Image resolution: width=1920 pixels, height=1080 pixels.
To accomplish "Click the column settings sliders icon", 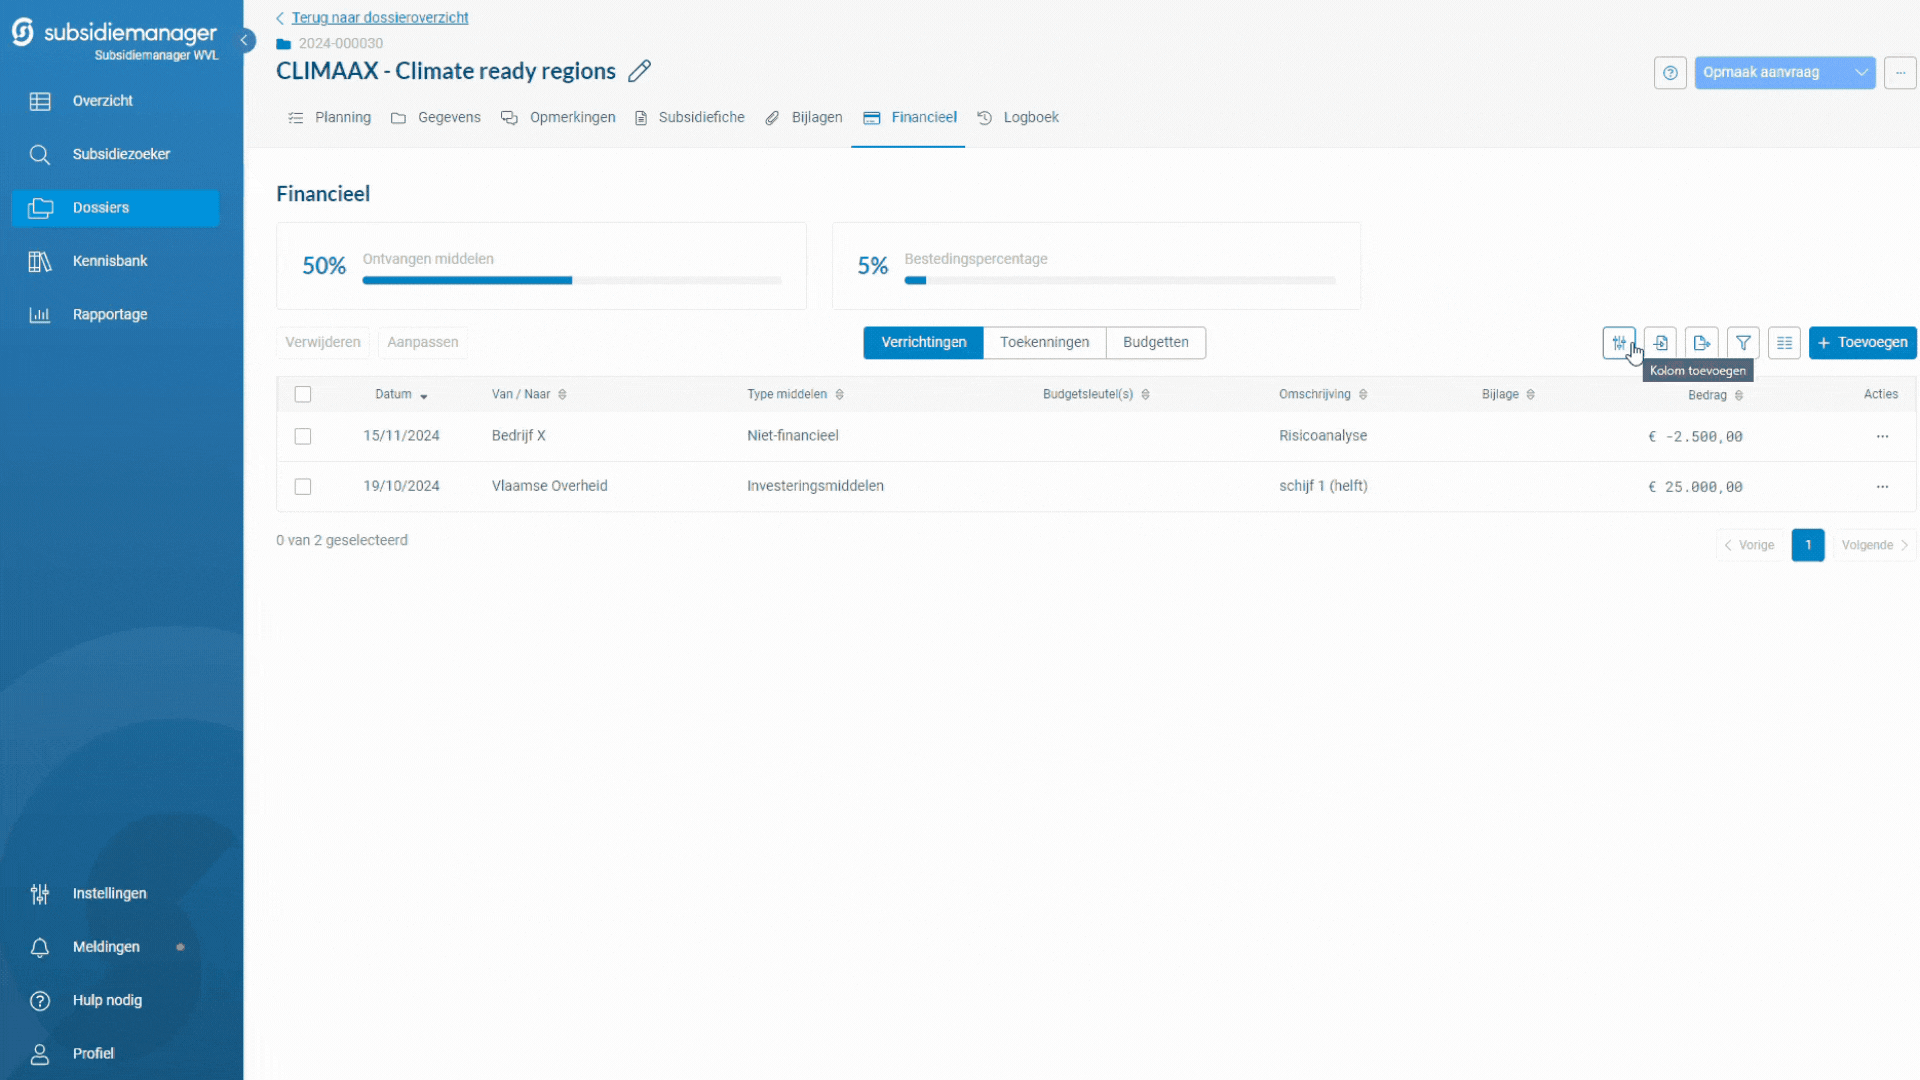I will [1618, 343].
